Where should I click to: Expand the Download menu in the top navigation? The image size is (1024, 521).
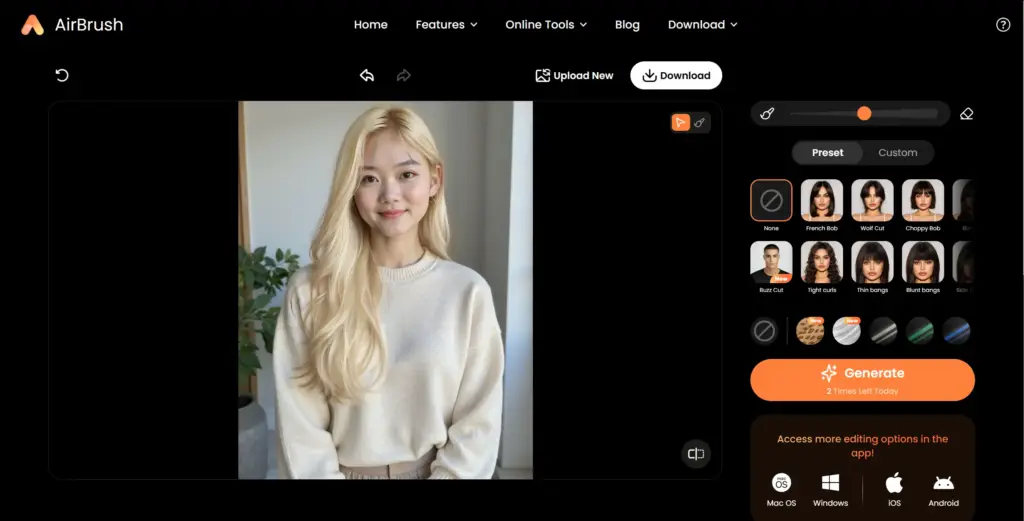coord(703,25)
